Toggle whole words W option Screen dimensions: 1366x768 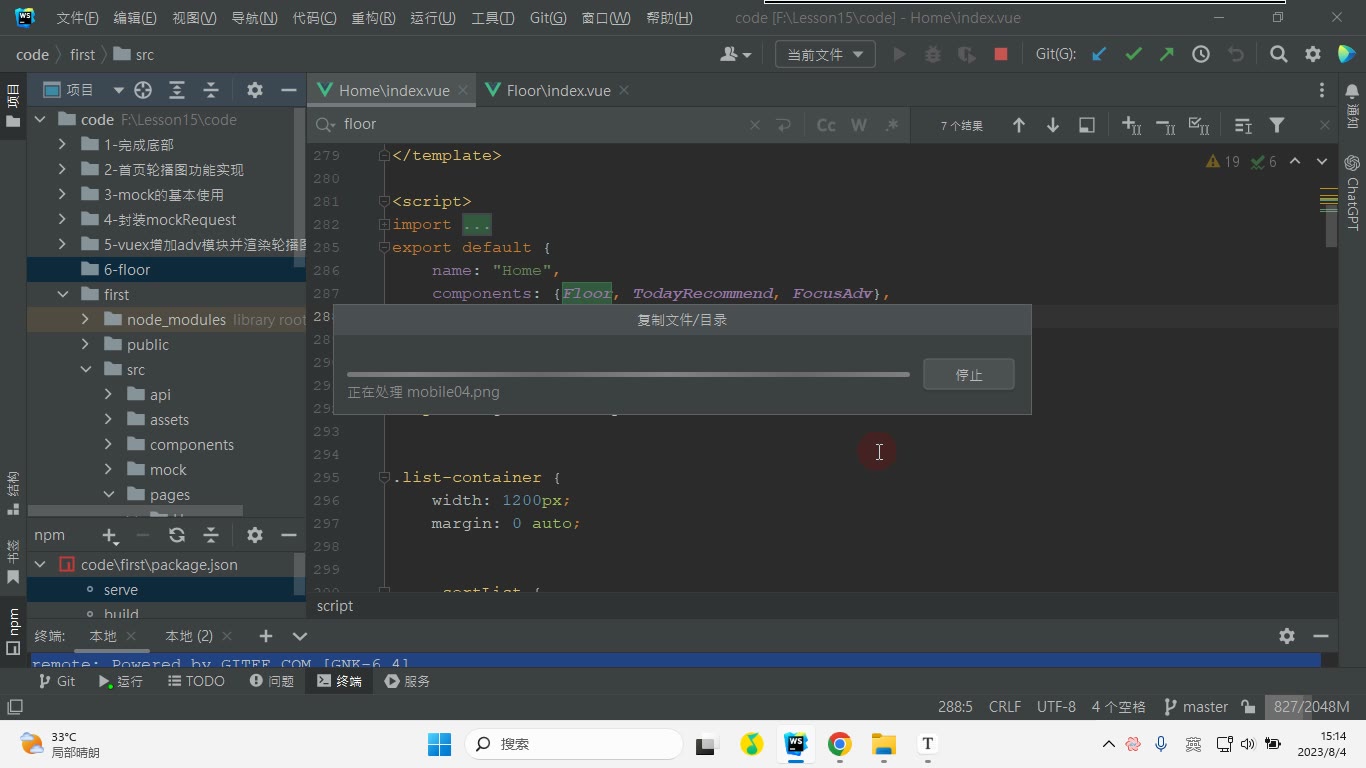click(x=858, y=125)
